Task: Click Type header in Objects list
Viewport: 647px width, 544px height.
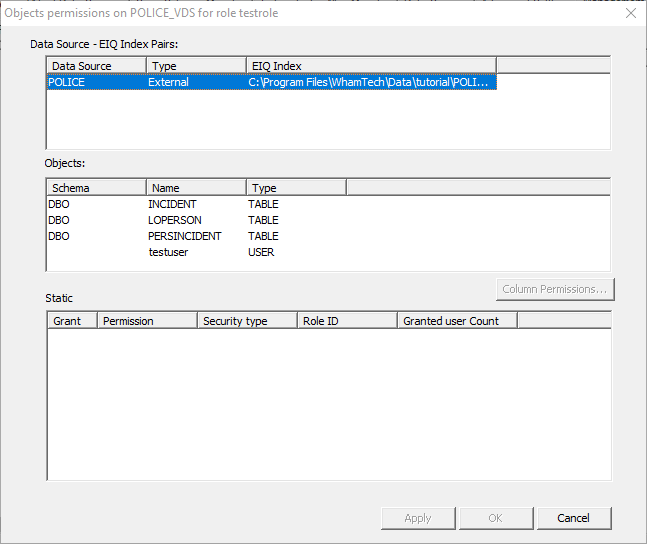Action: (x=296, y=188)
